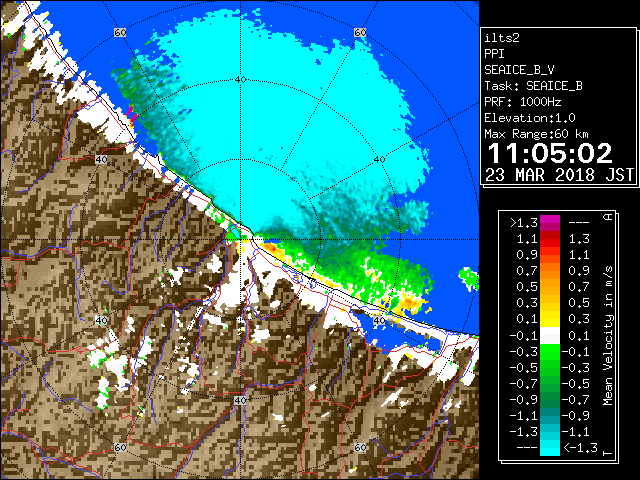The width and height of the screenshot is (640, 480).
Task: Click the 'PPI' scan type label
Action: point(494,54)
